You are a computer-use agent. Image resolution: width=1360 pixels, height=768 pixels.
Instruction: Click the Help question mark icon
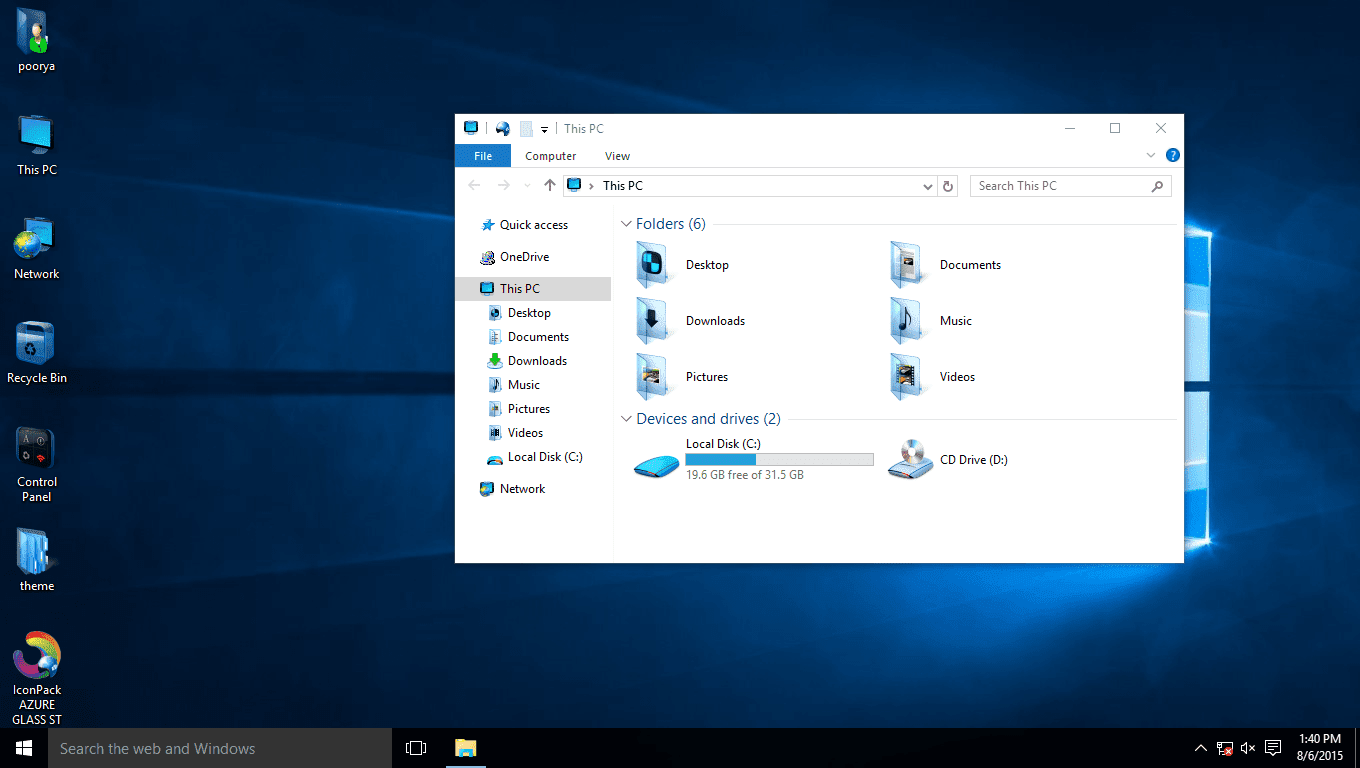[x=1172, y=155]
